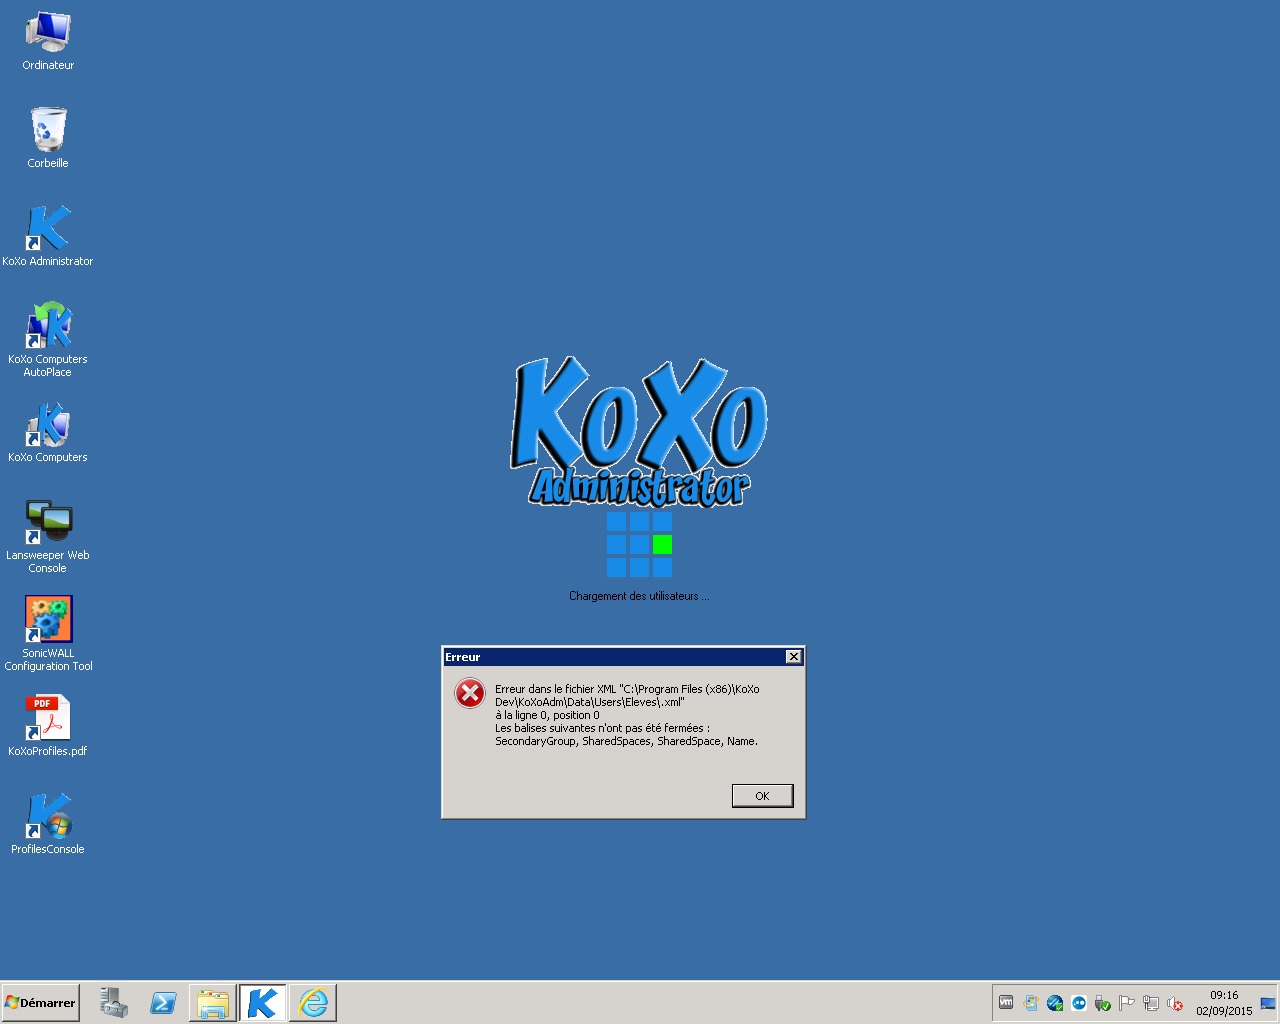Viewport: 1280px width, 1024px height.
Task: Click the blue two-dot tray icon
Action: (x=1079, y=1003)
